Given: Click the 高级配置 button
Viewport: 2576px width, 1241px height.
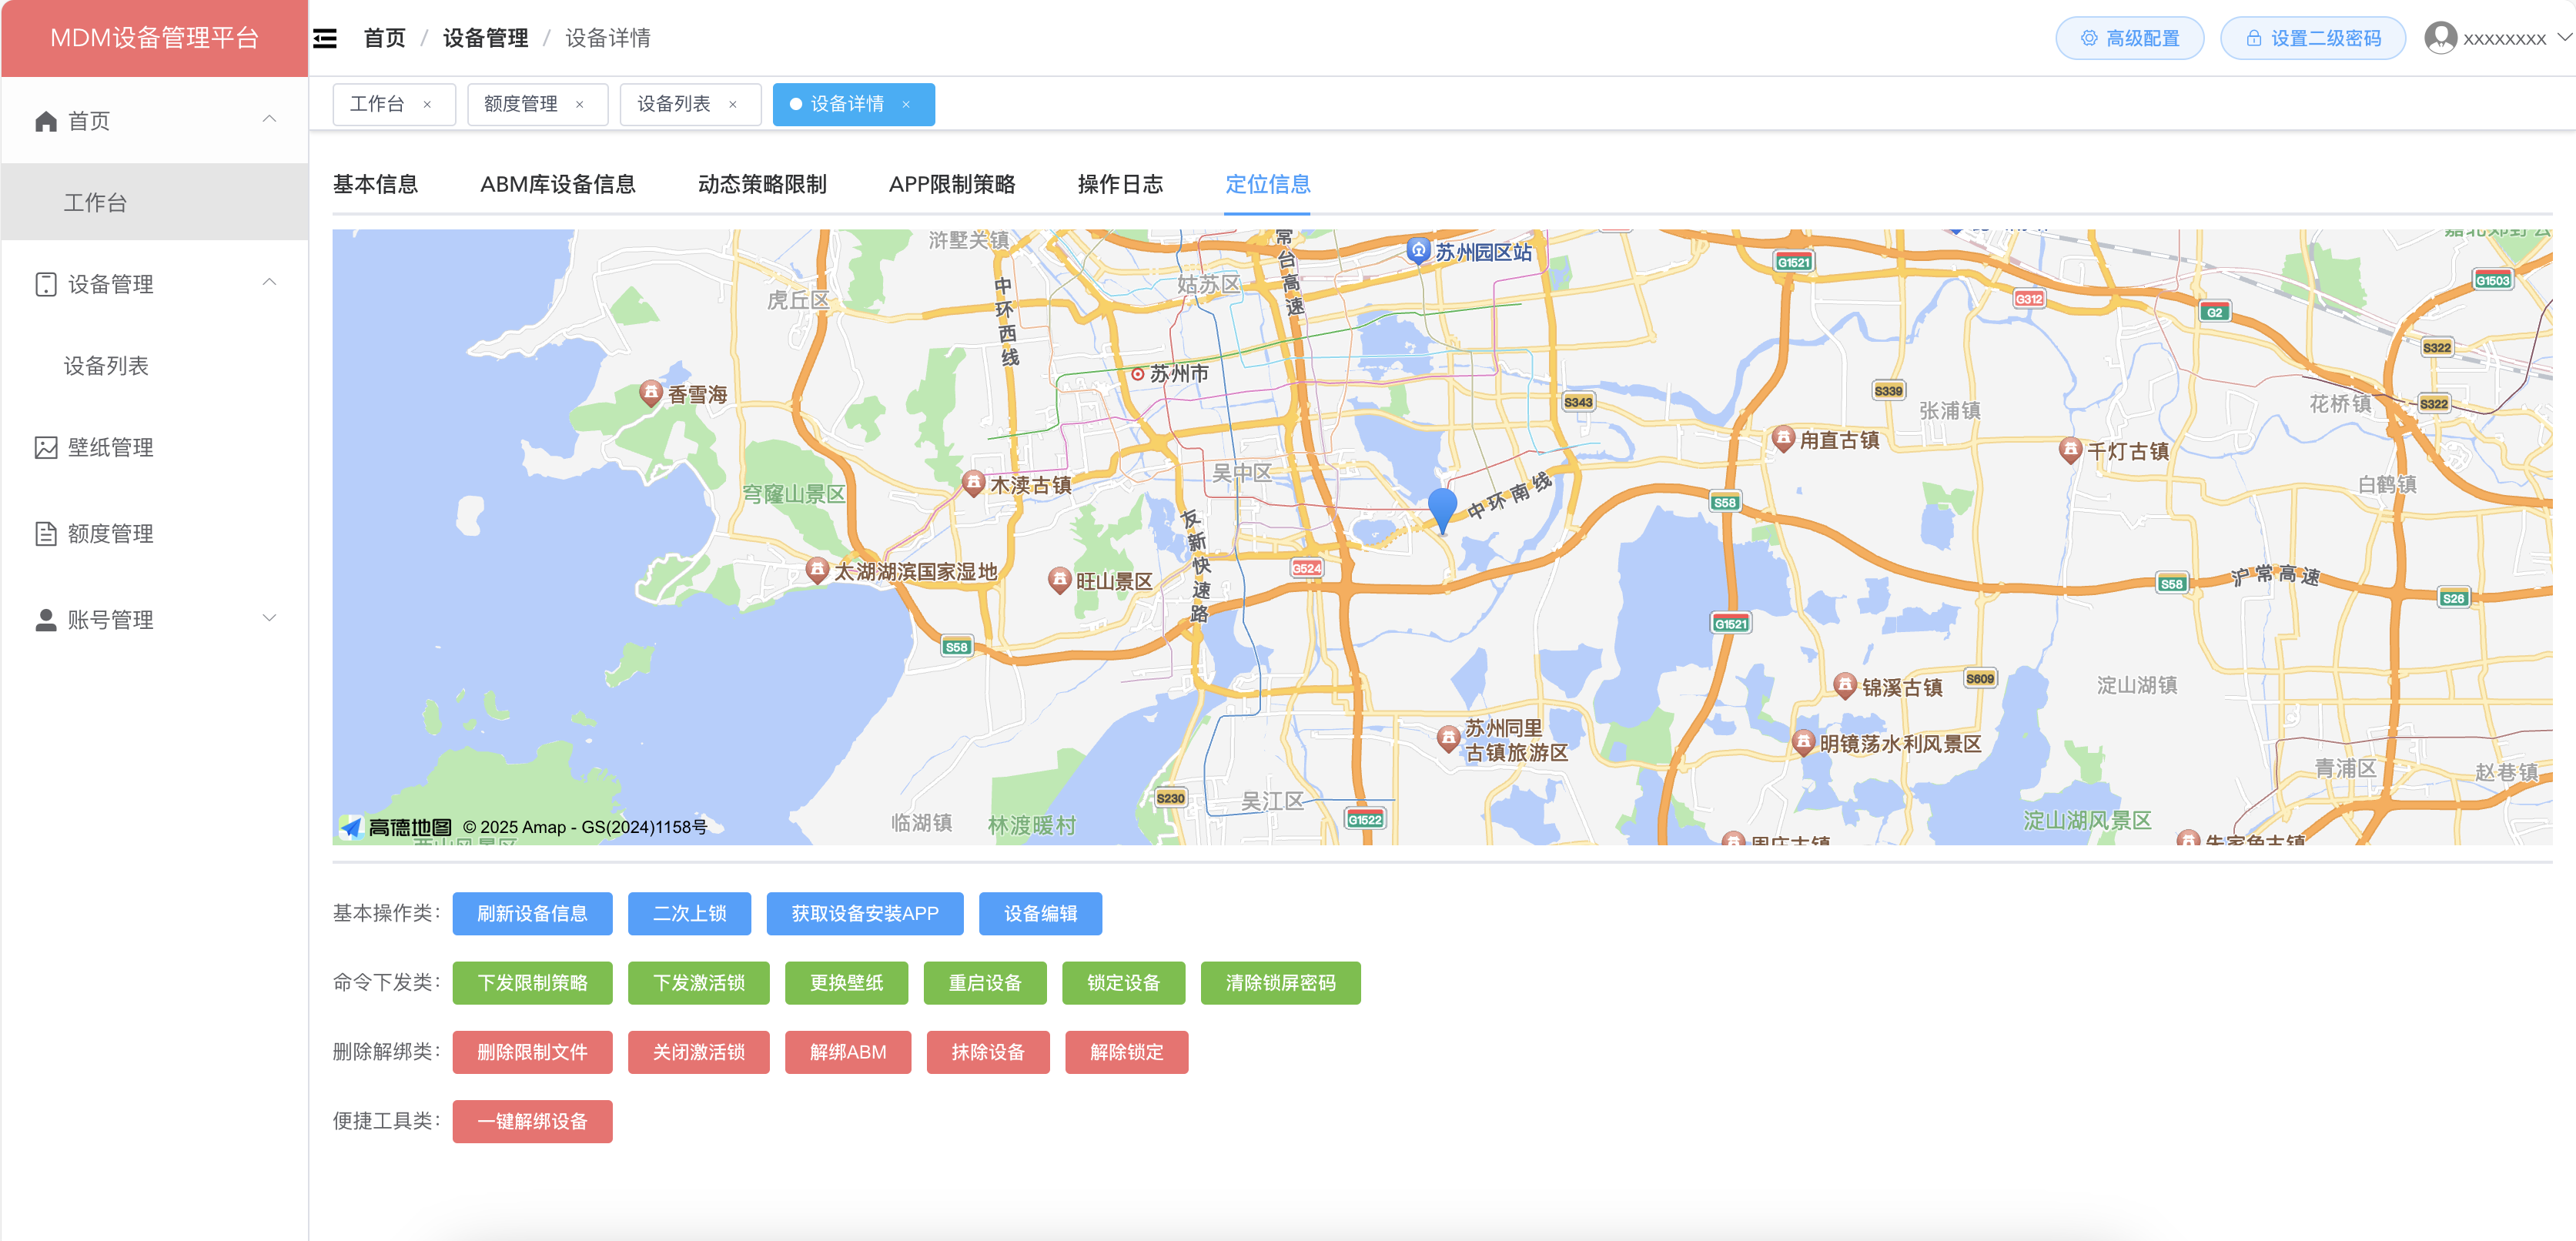Looking at the screenshot, I should (x=2129, y=38).
